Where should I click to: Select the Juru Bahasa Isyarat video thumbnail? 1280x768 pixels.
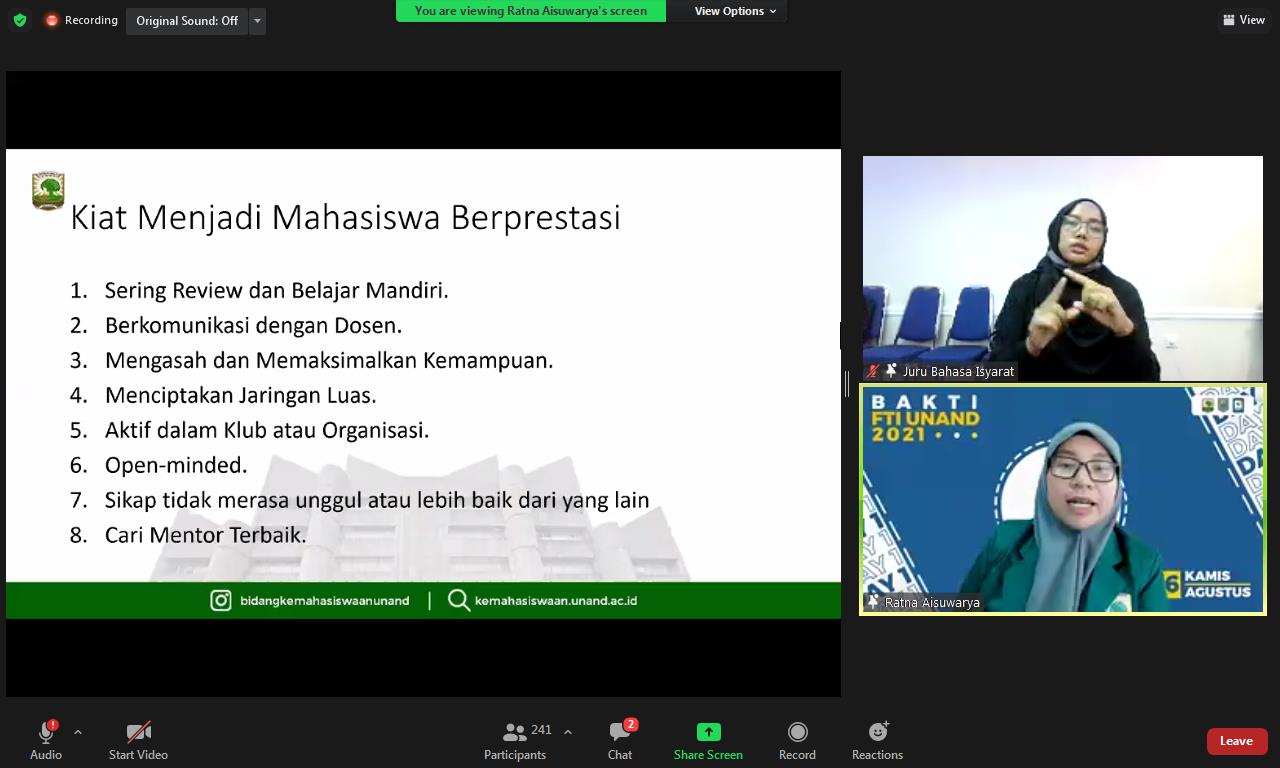tap(1062, 267)
